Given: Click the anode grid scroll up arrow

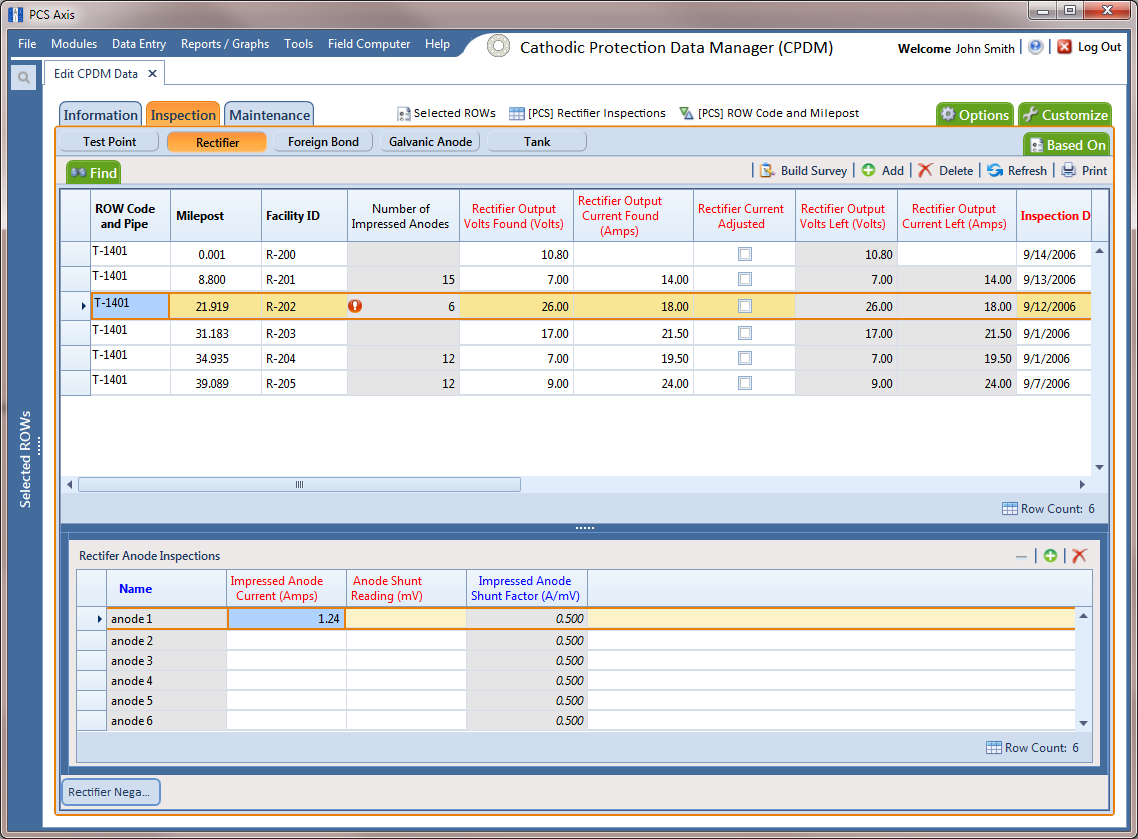Looking at the screenshot, I should (1084, 616).
